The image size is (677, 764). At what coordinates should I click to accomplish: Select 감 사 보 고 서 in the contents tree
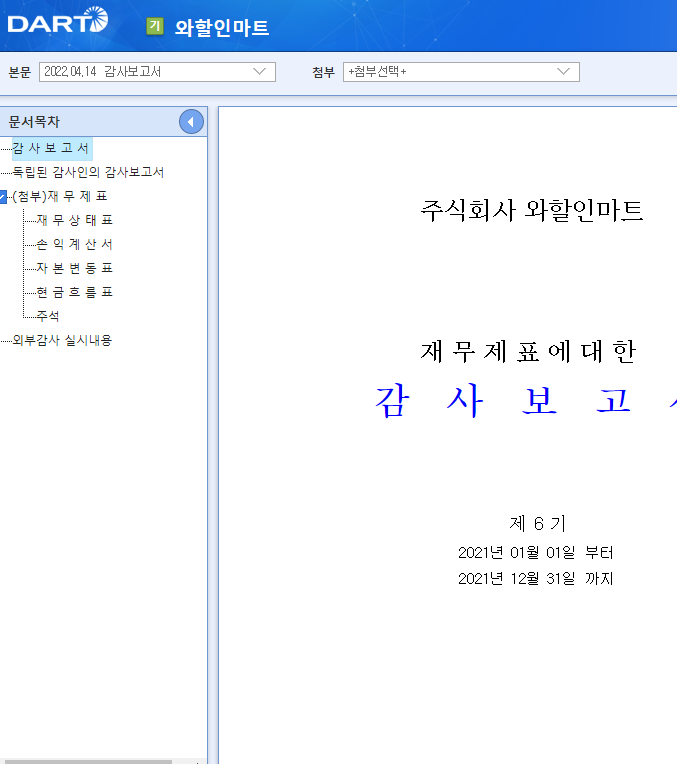(51, 148)
